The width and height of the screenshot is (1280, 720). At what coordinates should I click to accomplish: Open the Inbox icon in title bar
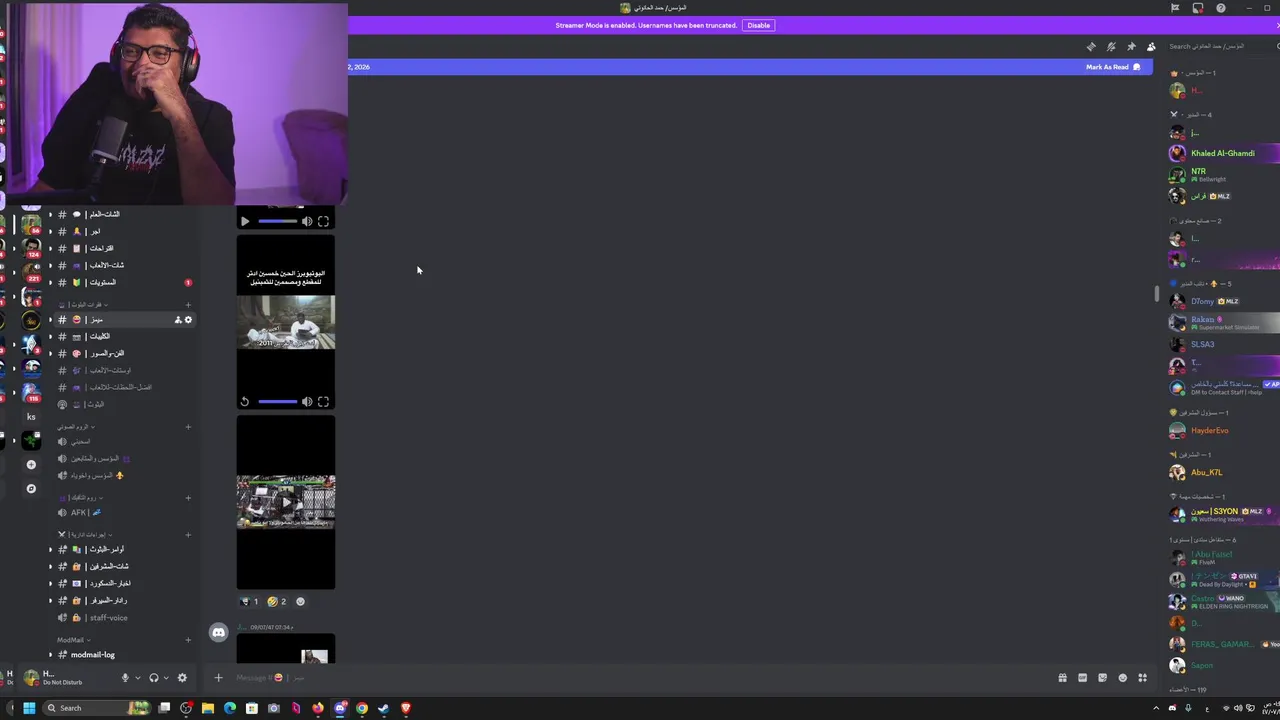point(1198,8)
